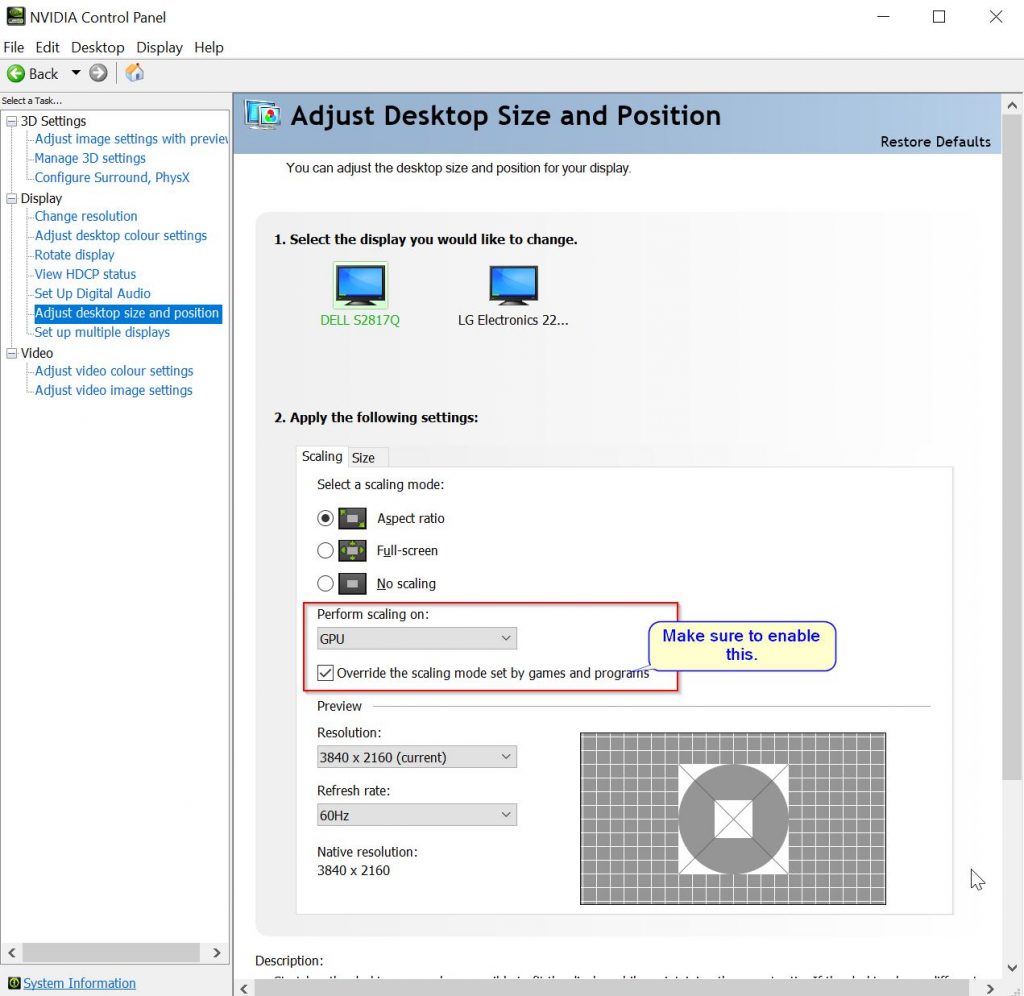Click the 3D Settings tree label
Image resolution: width=1024 pixels, height=996 pixels.
click(x=54, y=121)
